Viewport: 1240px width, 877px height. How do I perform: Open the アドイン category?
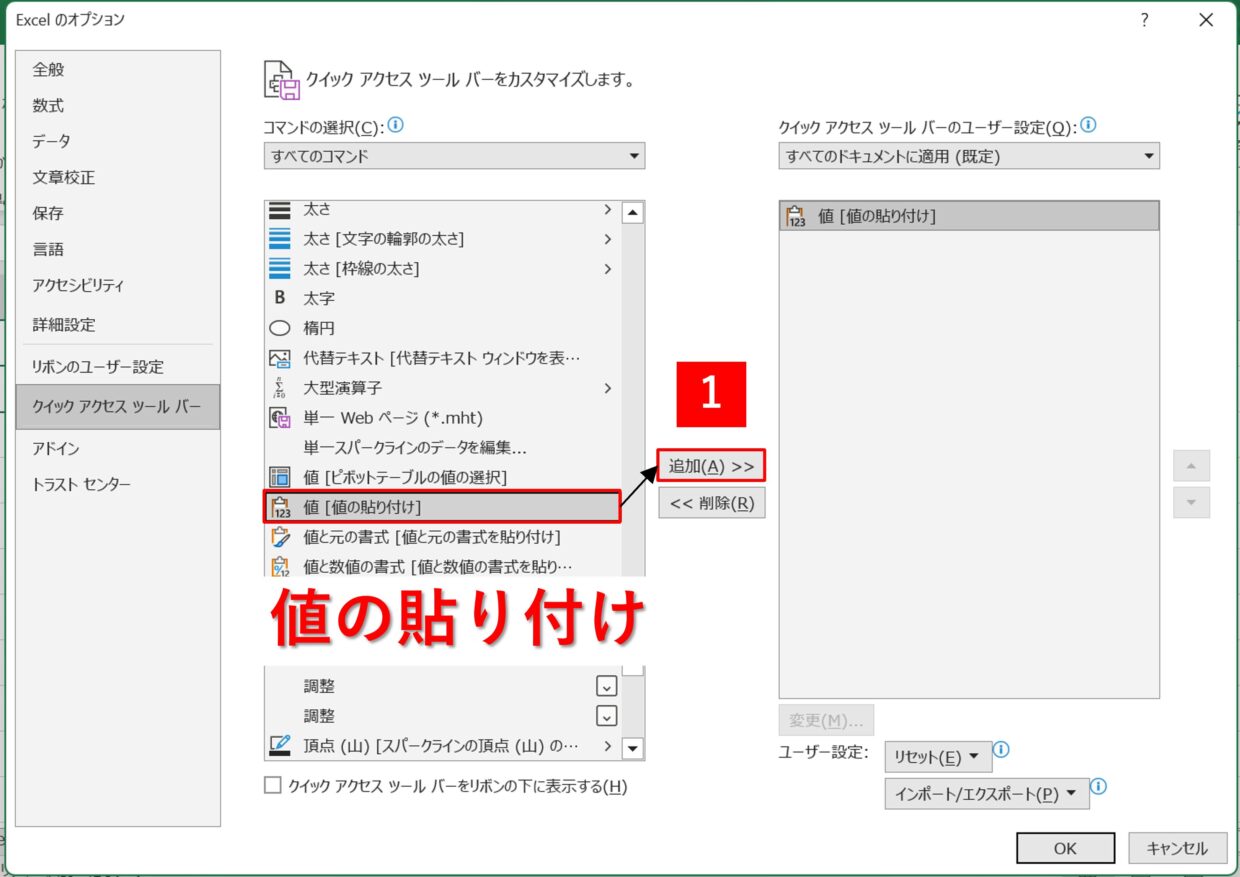click(118, 449)
